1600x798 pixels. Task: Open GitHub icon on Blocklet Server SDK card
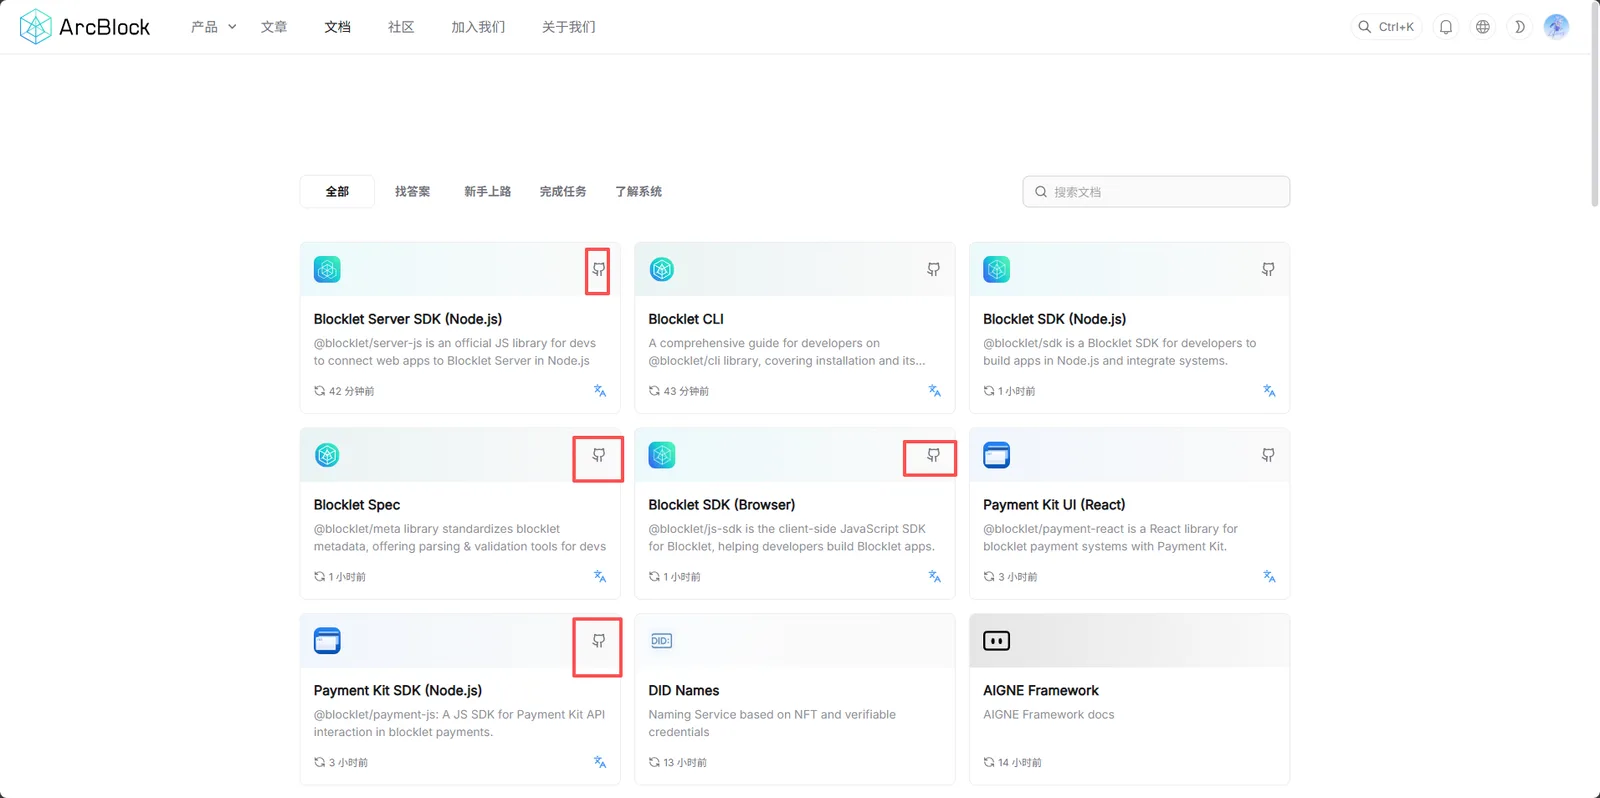point(598,270)
